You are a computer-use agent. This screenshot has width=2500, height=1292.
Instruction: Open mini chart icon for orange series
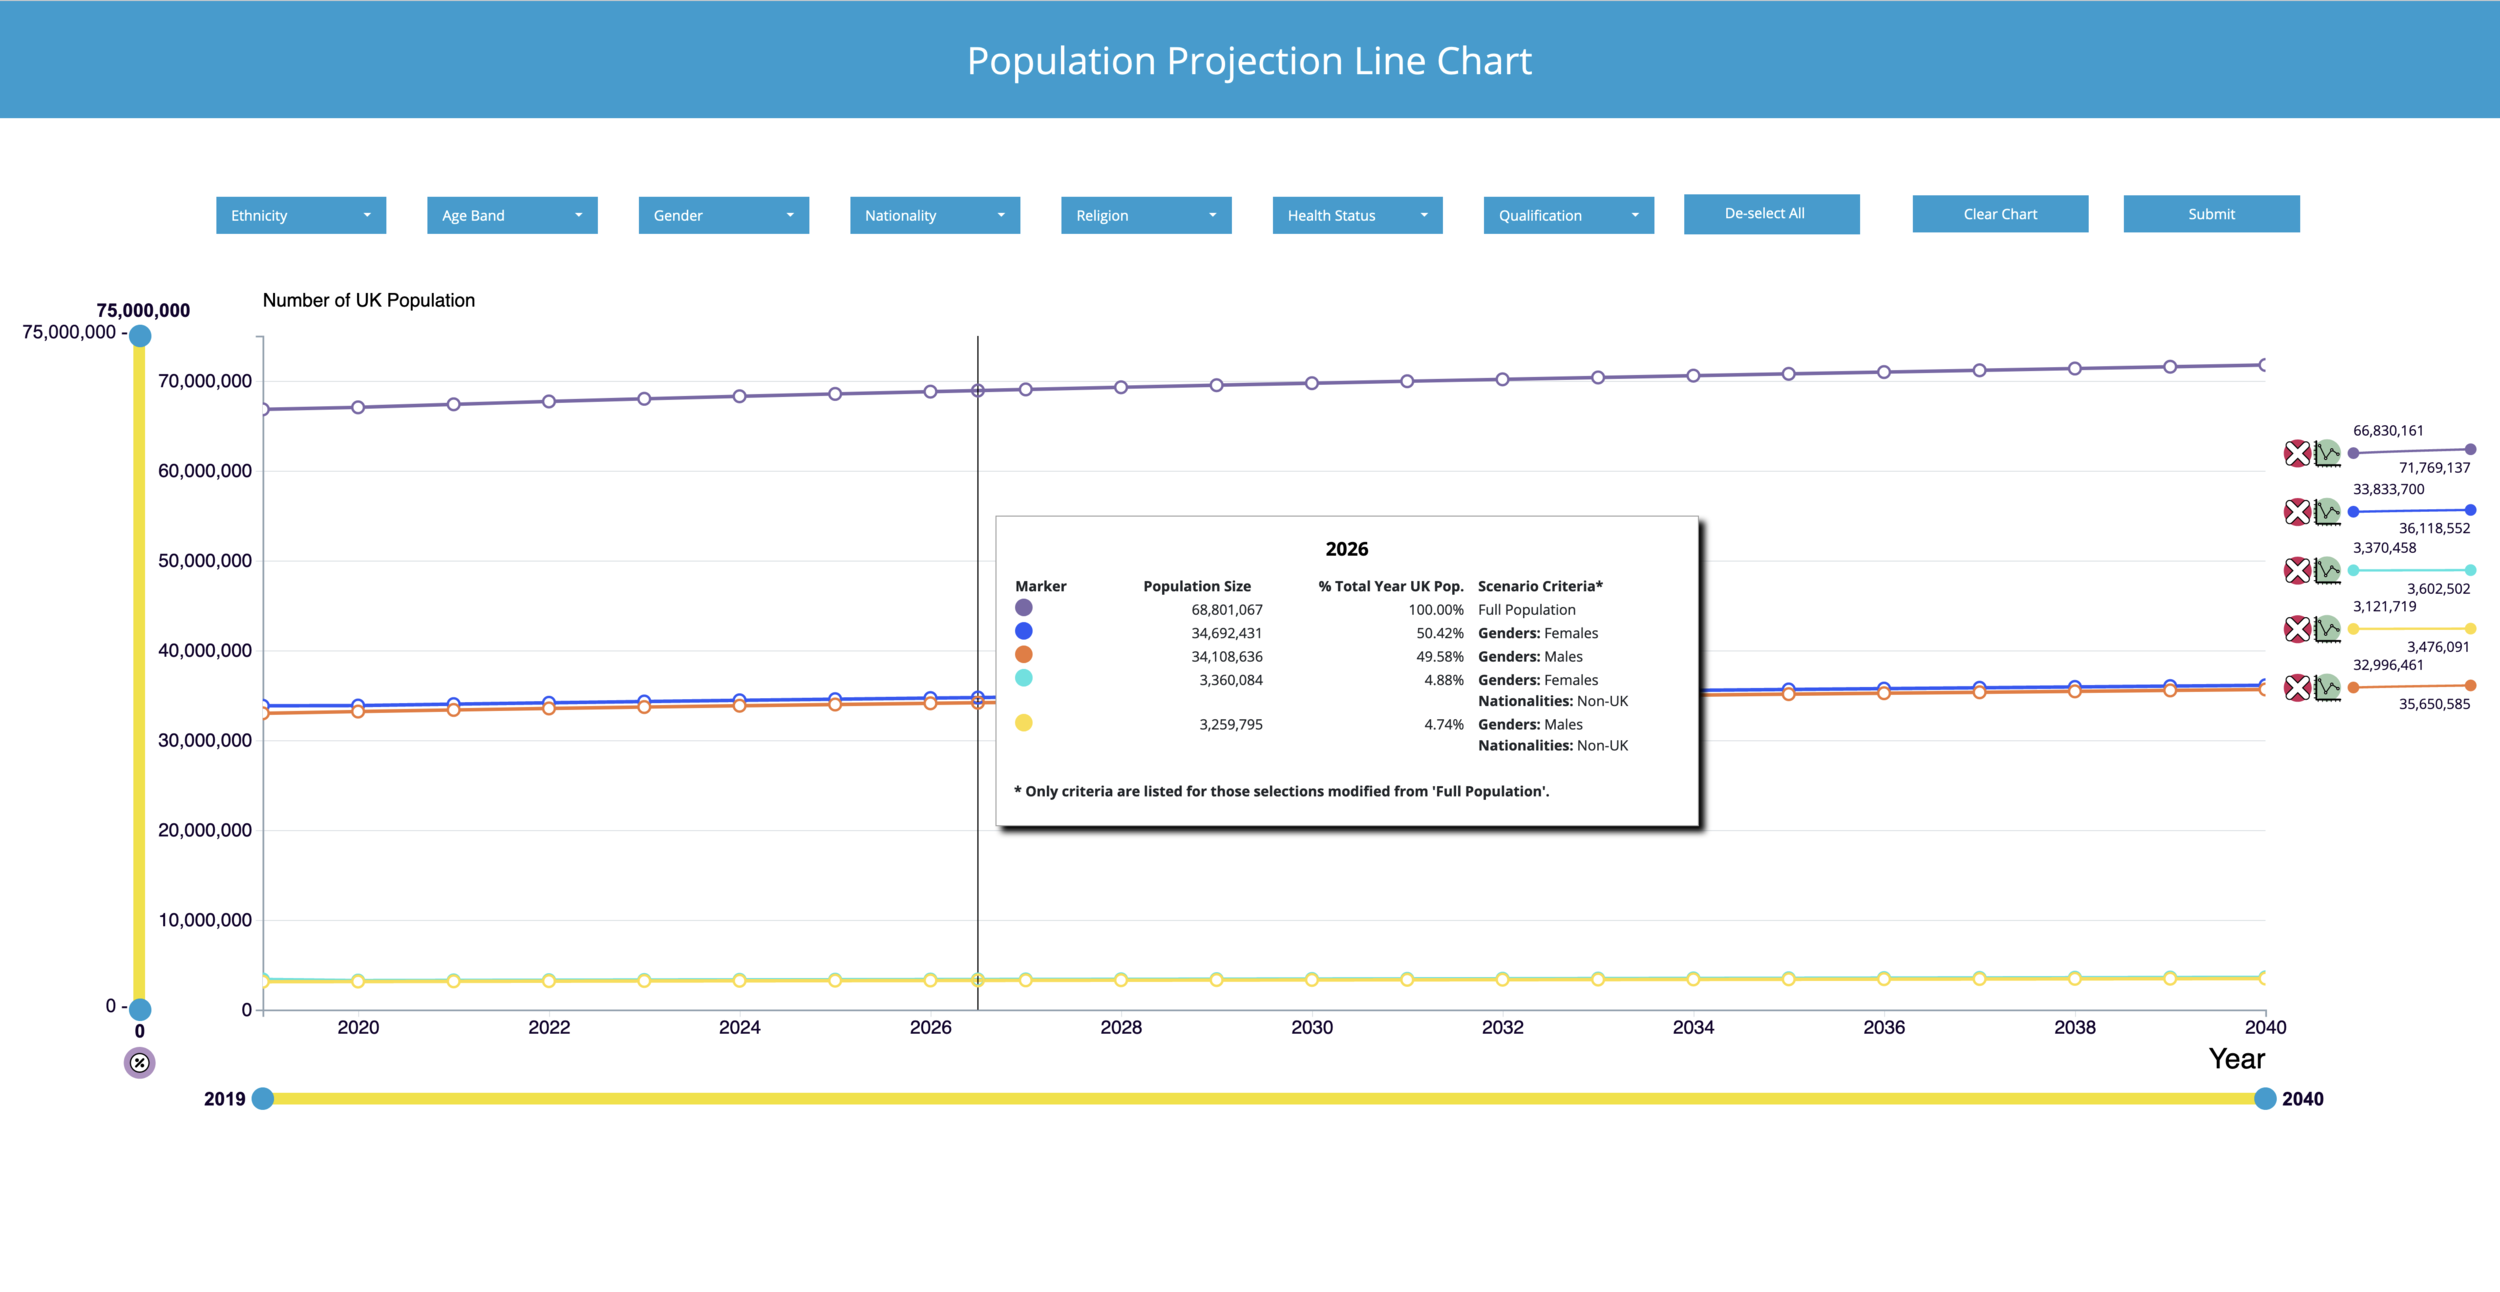pyautogui.click(x=2328, y=688)
